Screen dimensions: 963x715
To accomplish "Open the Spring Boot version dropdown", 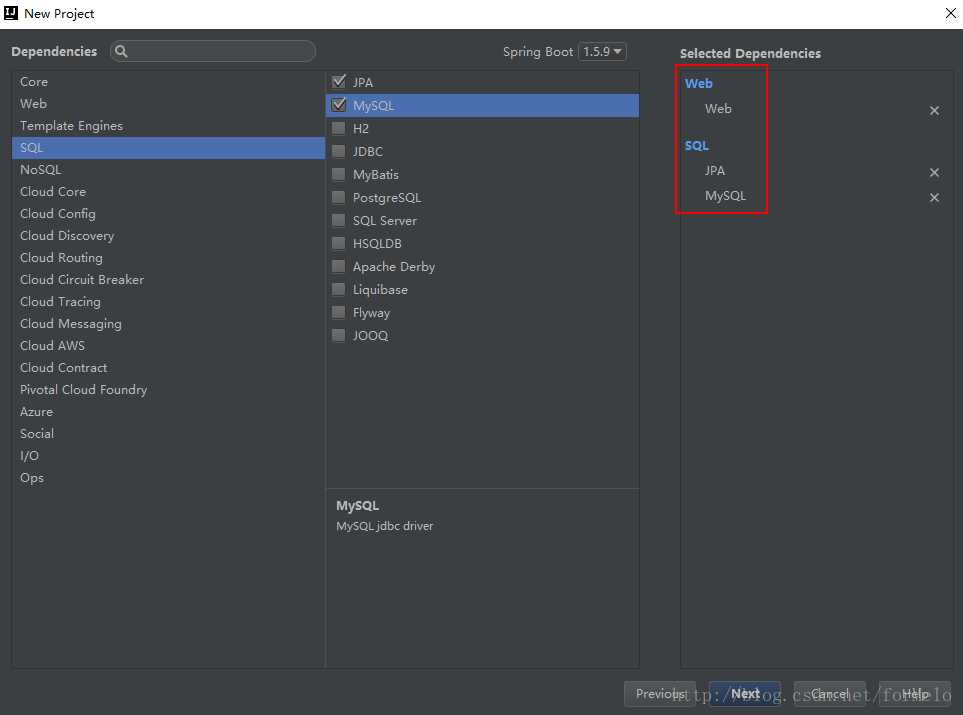I will (x=602, y=52).
